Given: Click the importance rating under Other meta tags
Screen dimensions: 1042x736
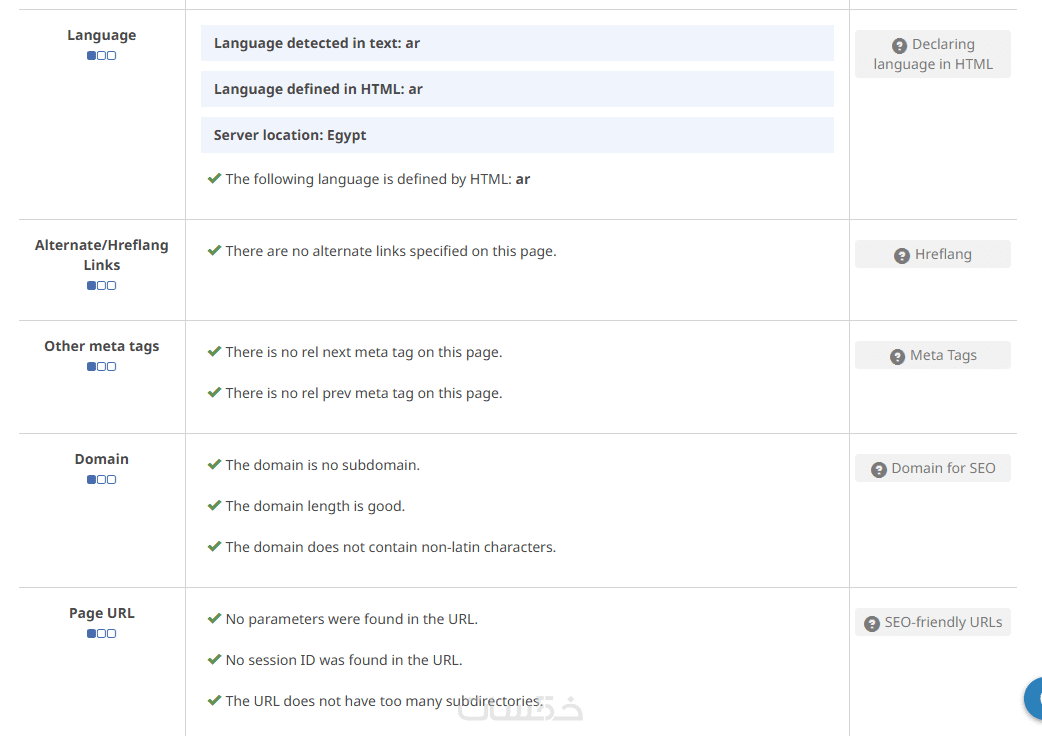Looking at the screenshot, I should click(x=101, y=367).
